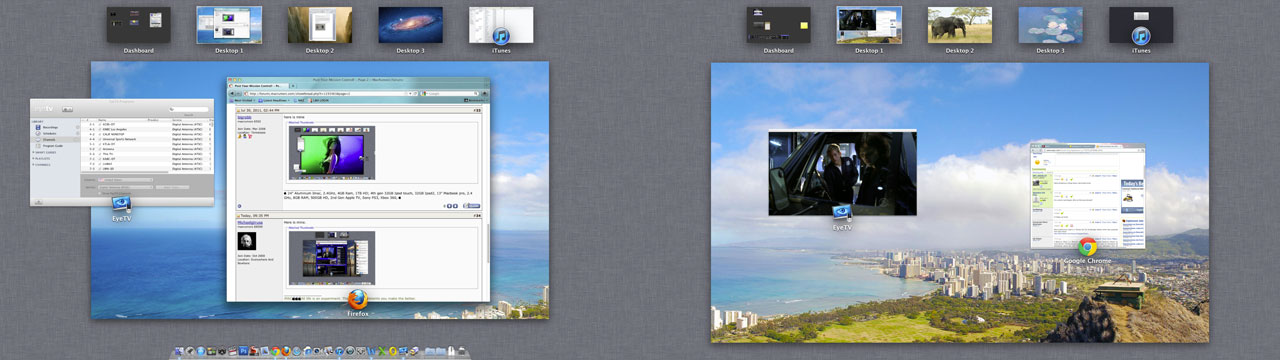
Task: Launch Photoshop from the Dock
Action: pyautogui.click(x=244, y=351)
